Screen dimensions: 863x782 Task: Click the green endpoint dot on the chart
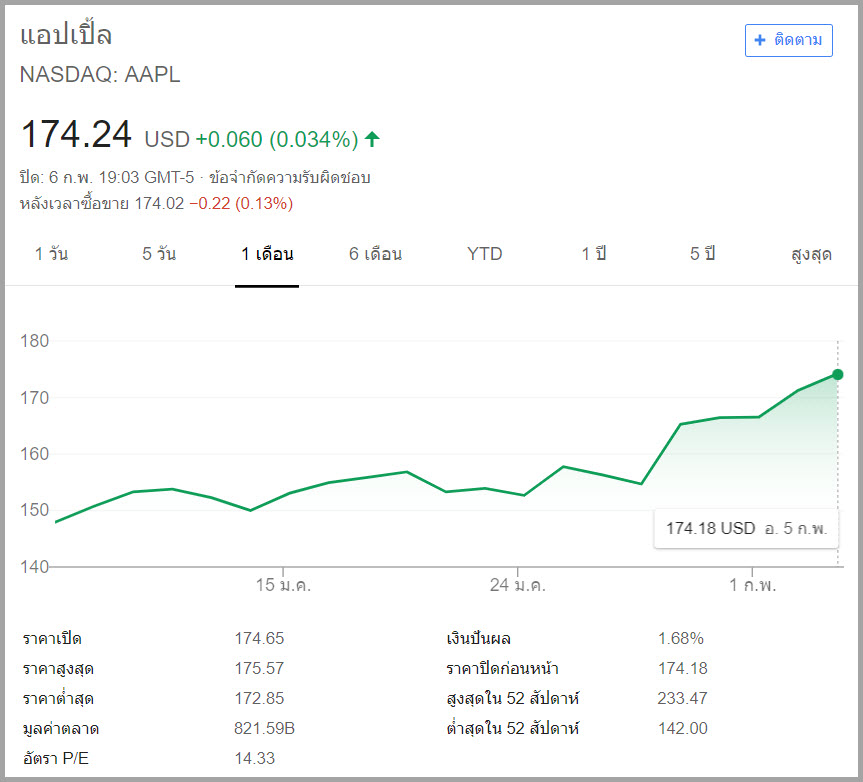[837, 375]
